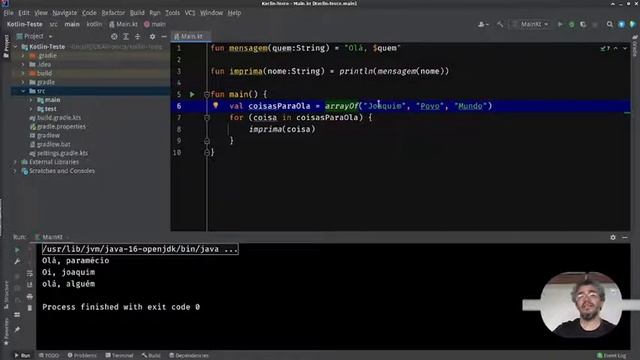The width and height of the screenshot is (640, 360).
Task: Open the MainKt run configuration dropdown
Action: [530, 24]
